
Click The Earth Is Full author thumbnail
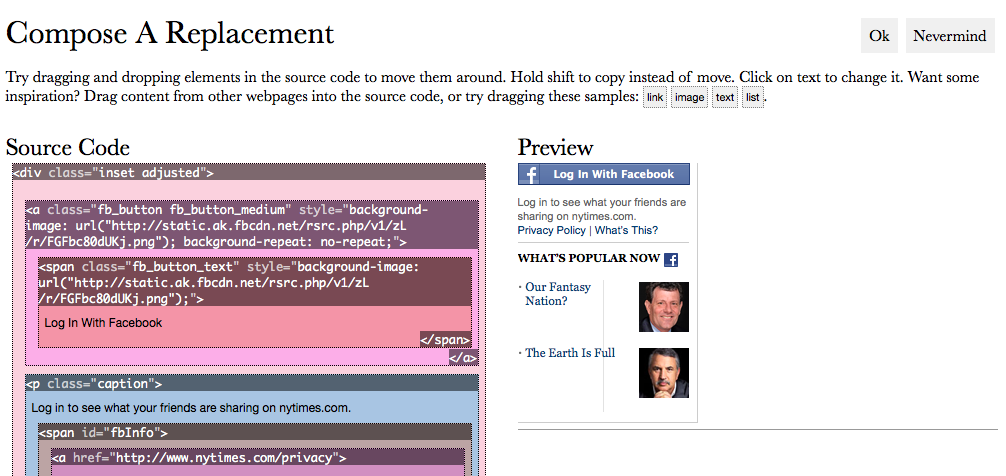664,373
